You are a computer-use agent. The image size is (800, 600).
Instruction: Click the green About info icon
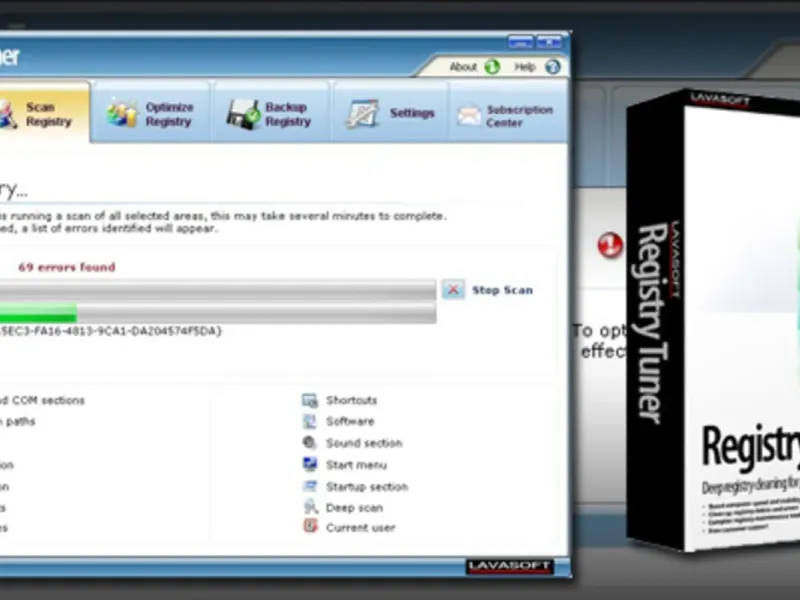(492, 67)
